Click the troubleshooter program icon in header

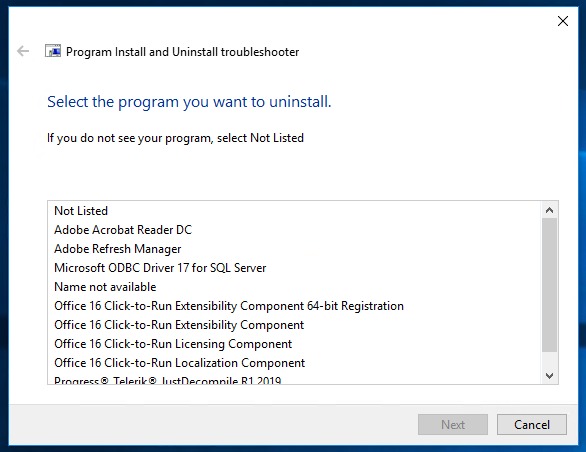point(53,51)
